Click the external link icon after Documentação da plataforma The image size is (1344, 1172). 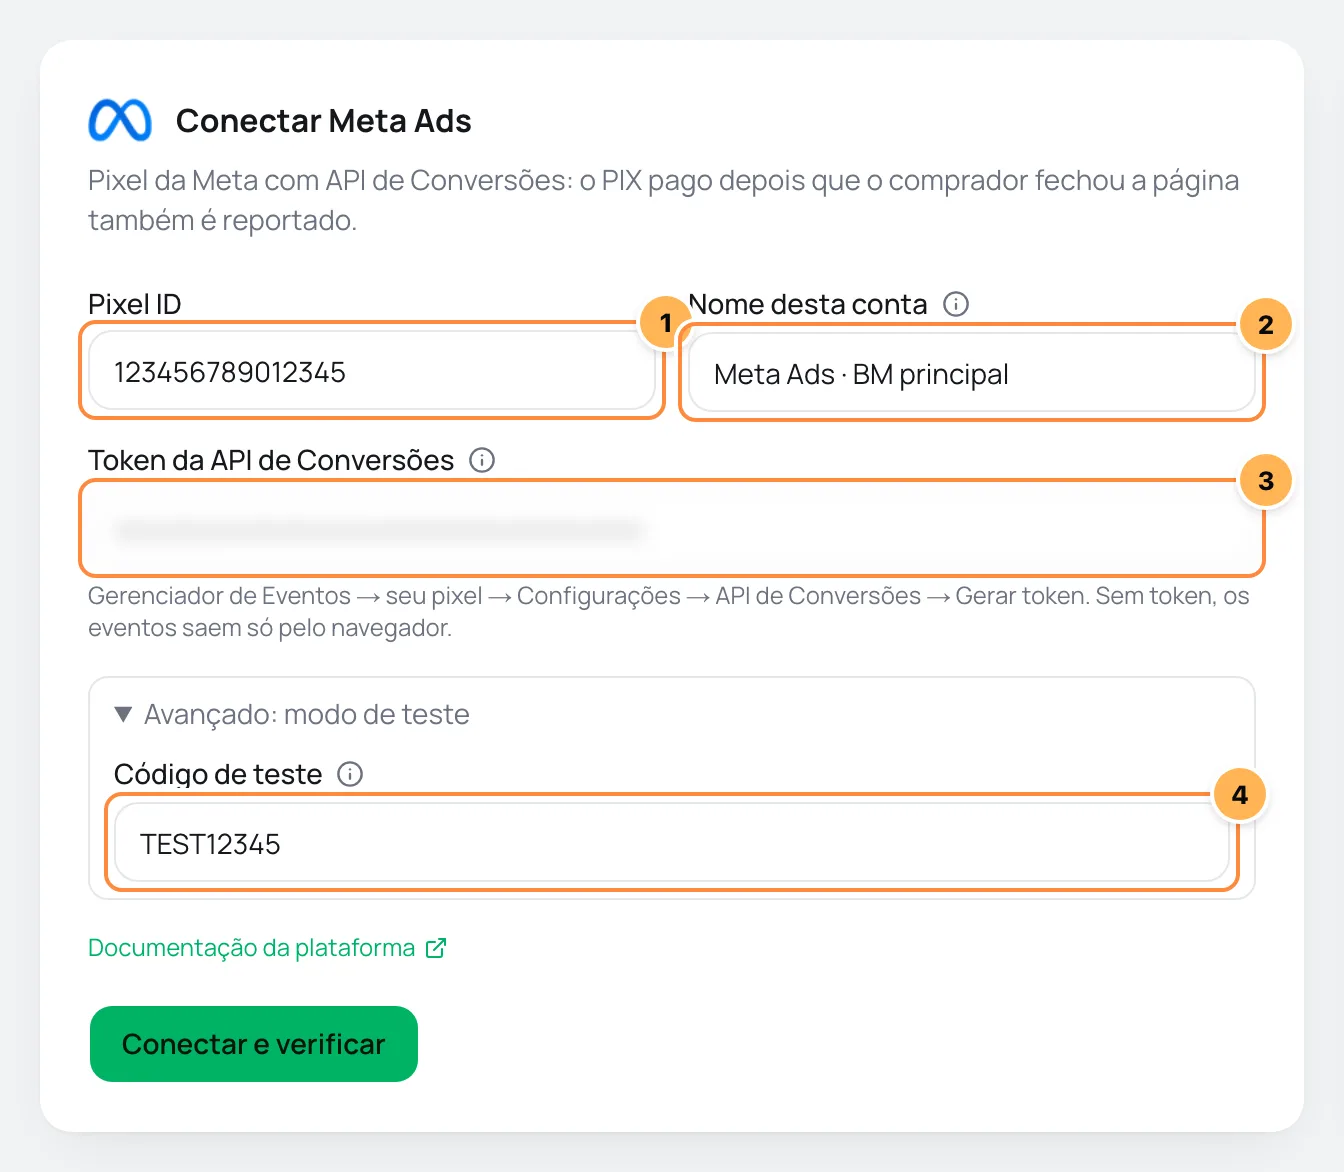click(x=436, y=948)
